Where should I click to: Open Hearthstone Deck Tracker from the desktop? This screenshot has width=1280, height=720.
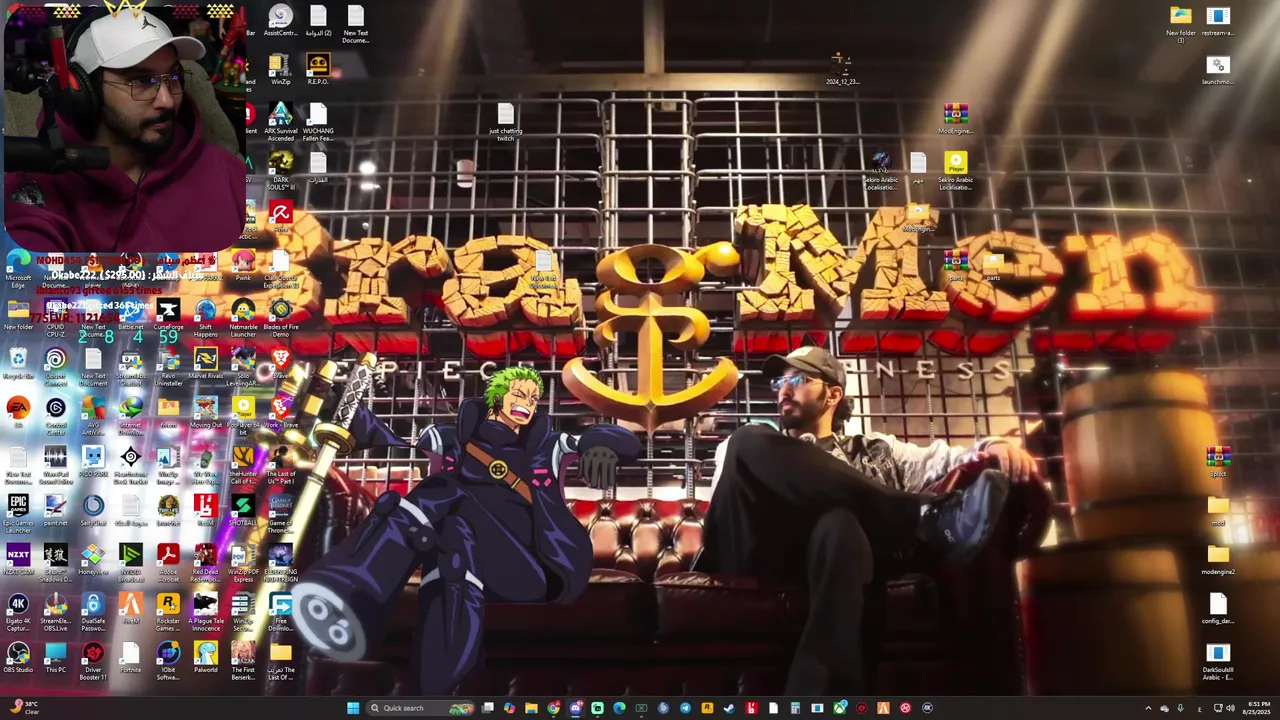click(x=131, y=462)
